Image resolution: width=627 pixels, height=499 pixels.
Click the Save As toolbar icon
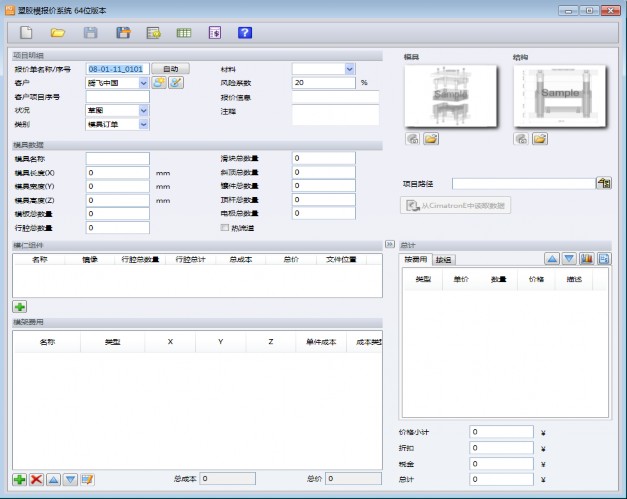click(123, 33)
